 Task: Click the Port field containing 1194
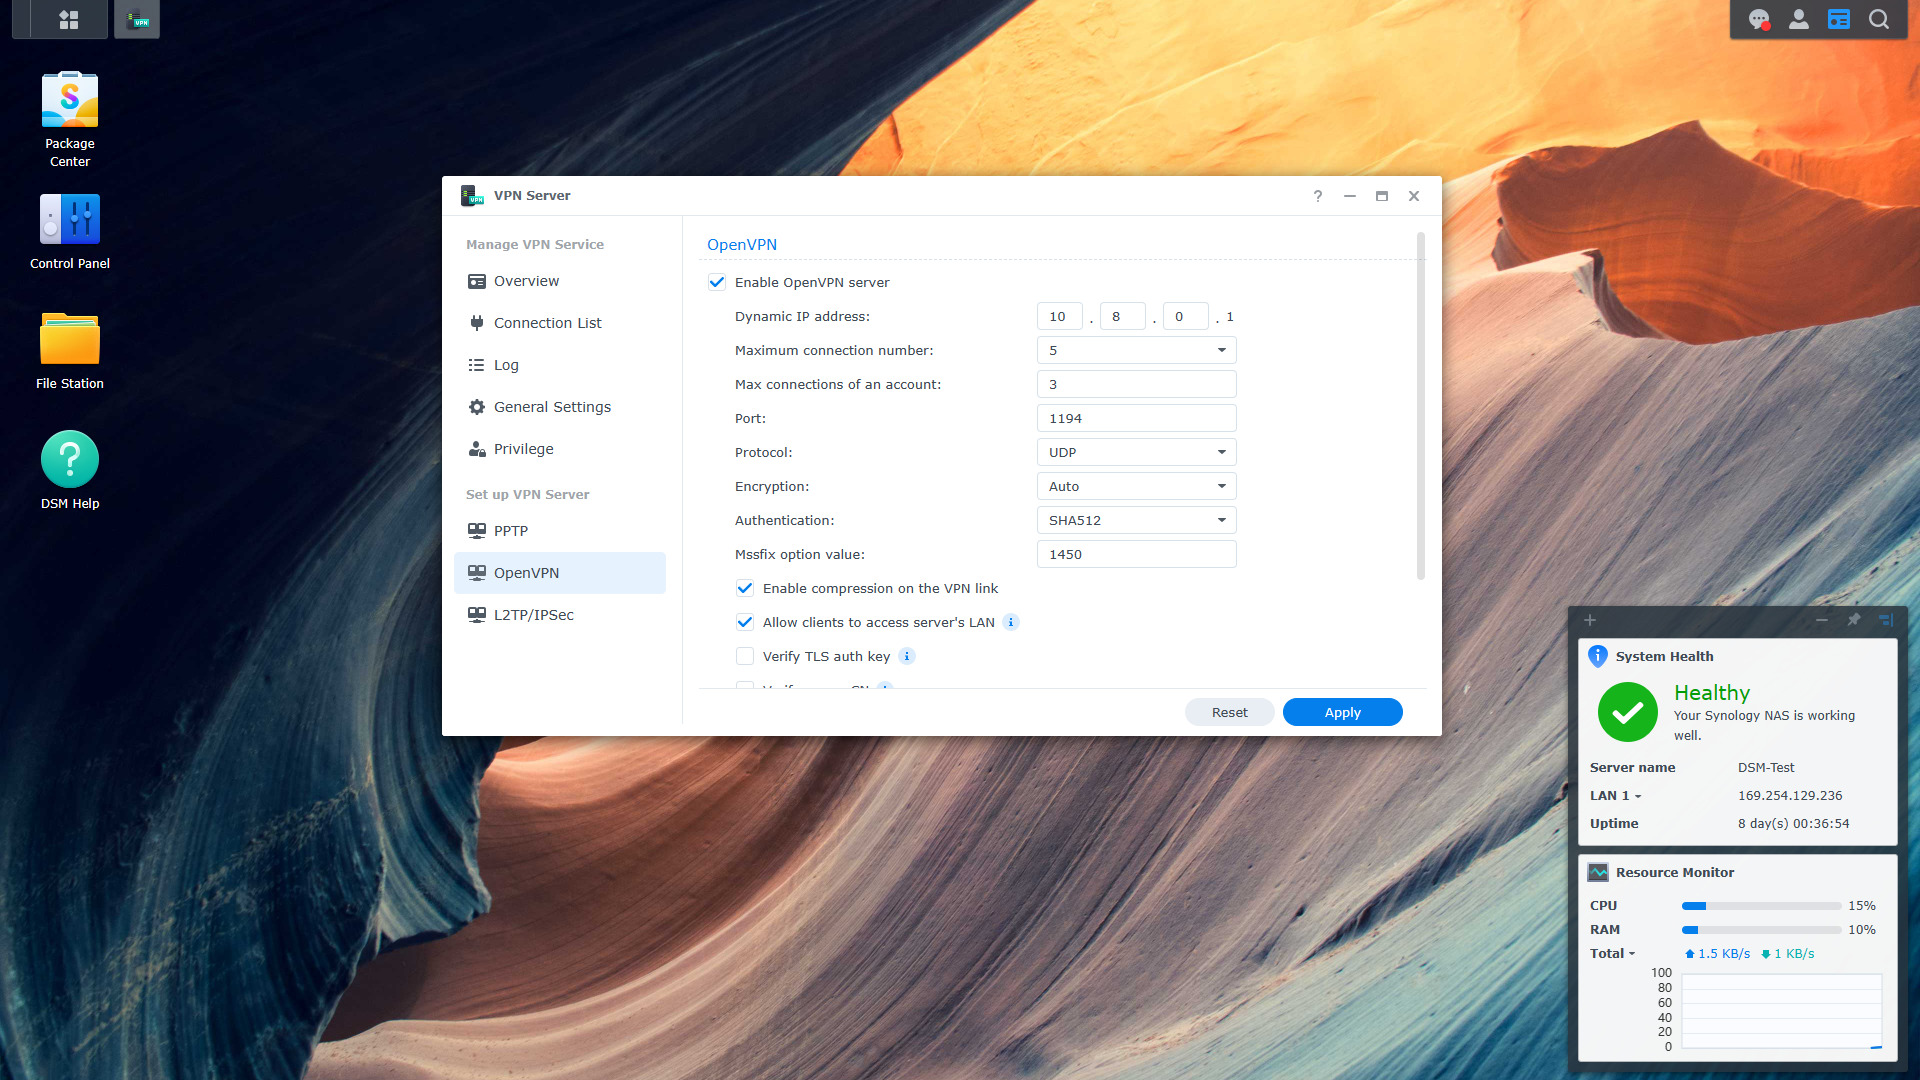click(1137, 418)
